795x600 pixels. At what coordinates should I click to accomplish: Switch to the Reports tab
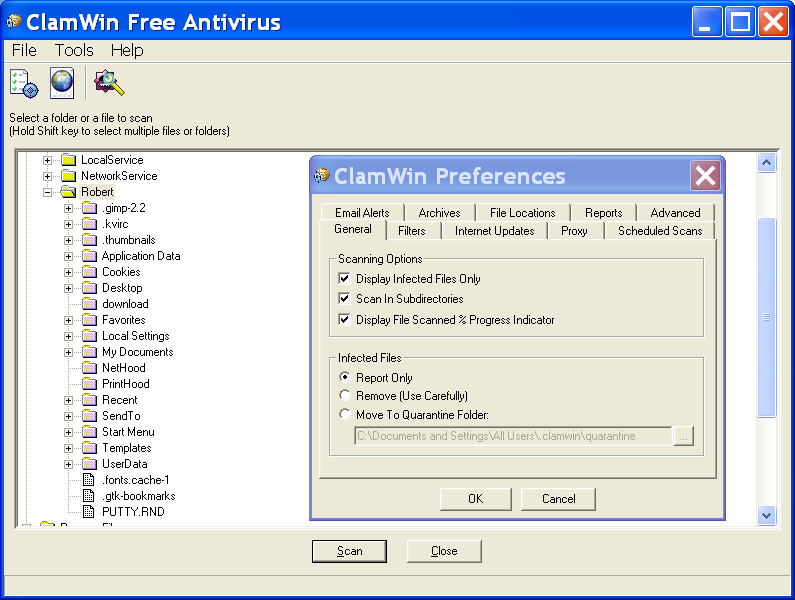tap(603, 213)
